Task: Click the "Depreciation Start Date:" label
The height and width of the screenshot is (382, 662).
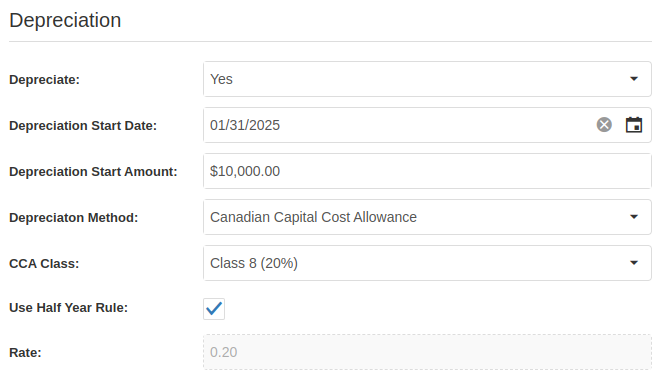Action: pos(83,126)
